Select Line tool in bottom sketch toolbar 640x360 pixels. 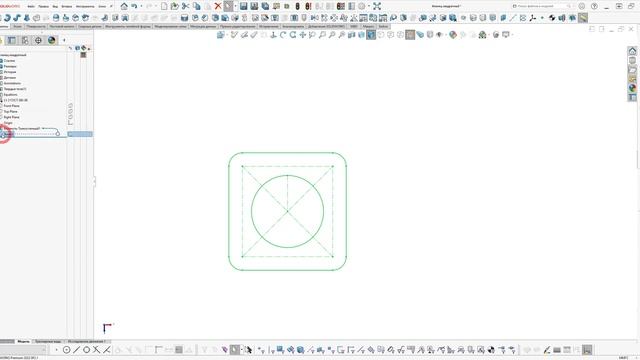[76, 350]
